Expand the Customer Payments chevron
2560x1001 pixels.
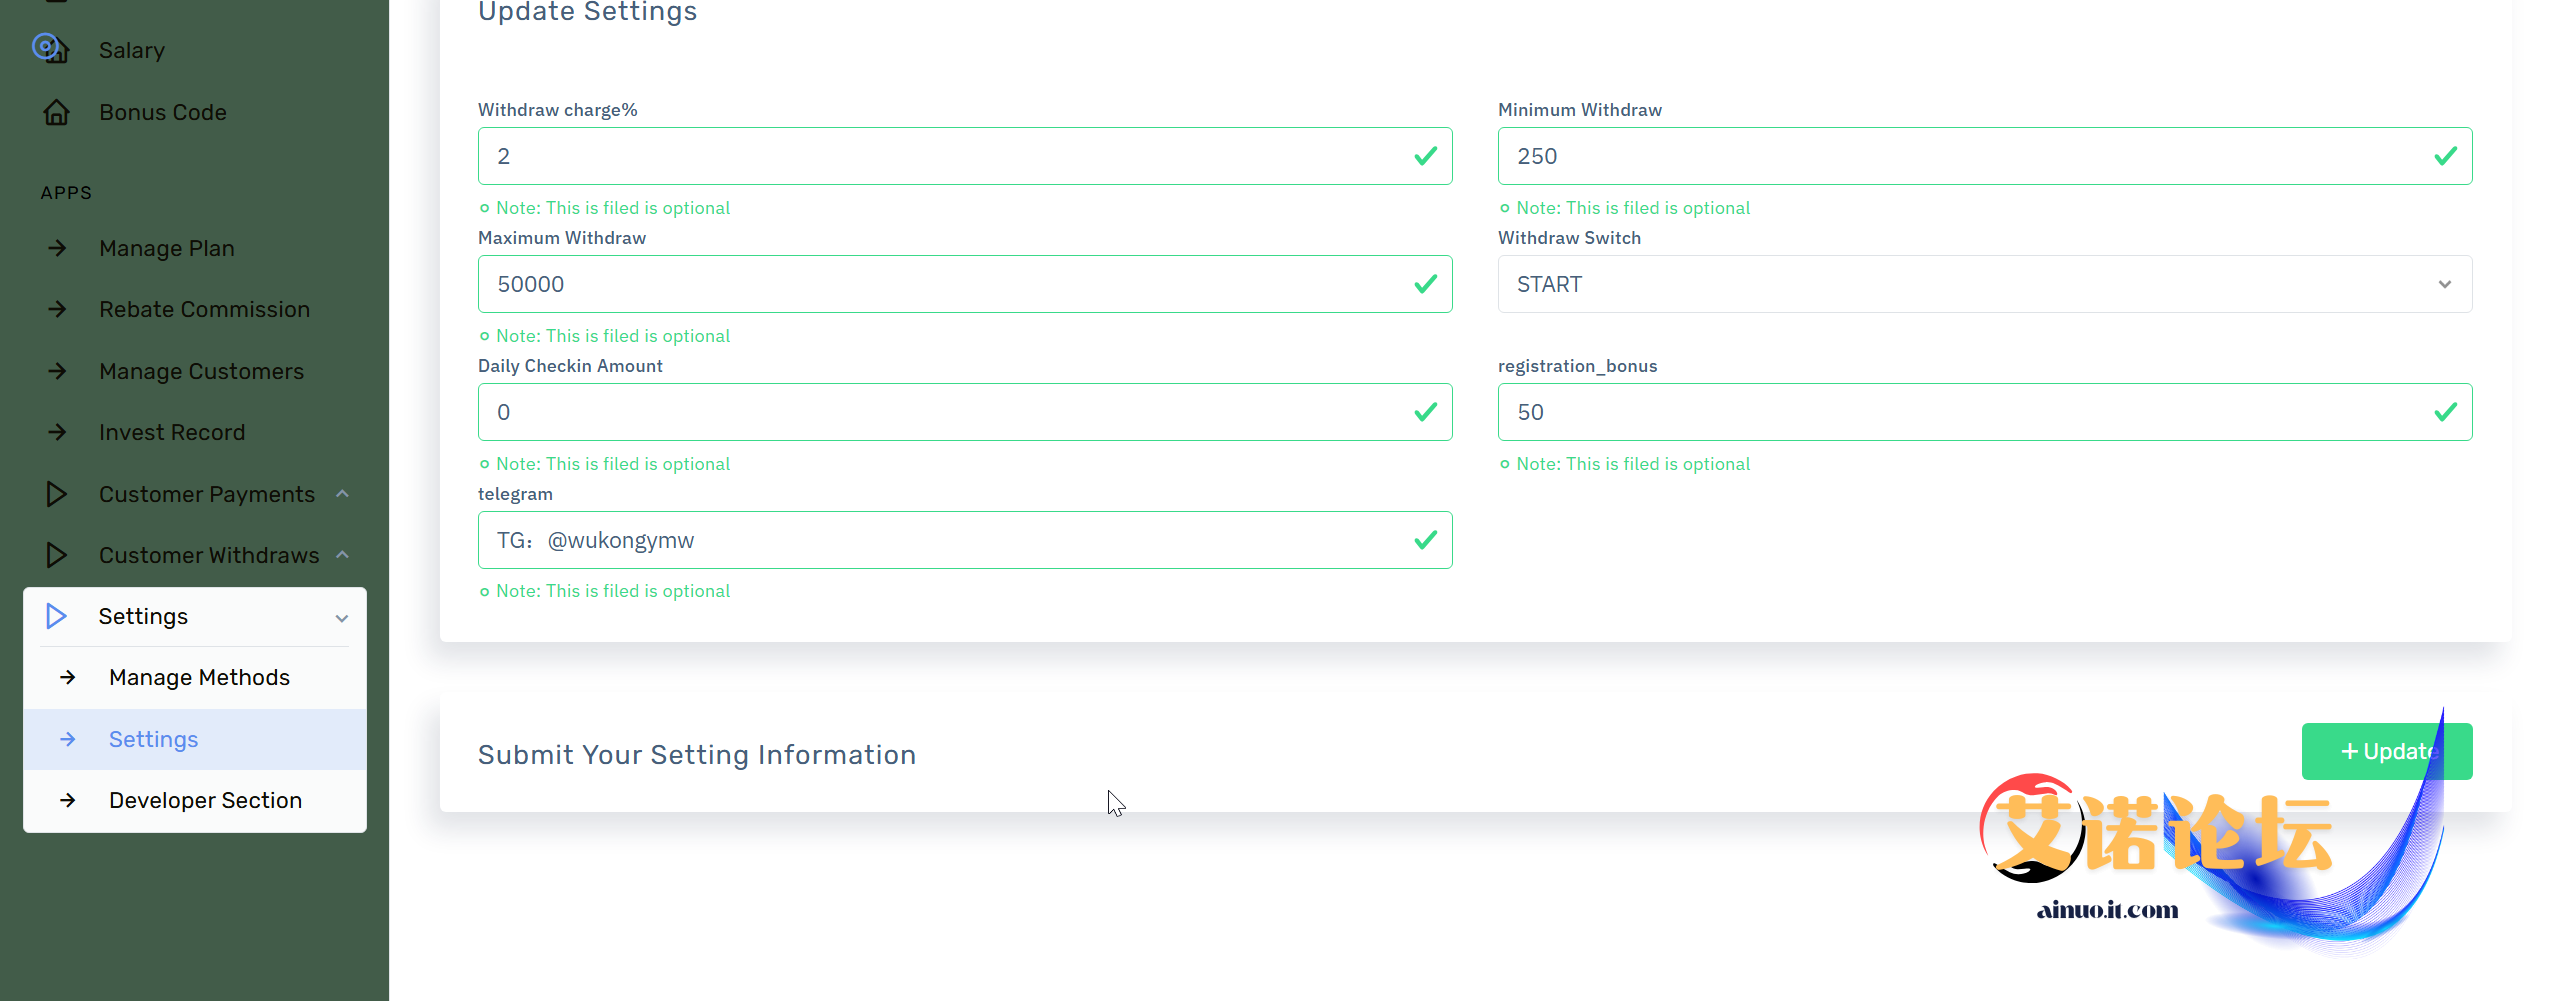pyautogui.click(x=342, y=494)
